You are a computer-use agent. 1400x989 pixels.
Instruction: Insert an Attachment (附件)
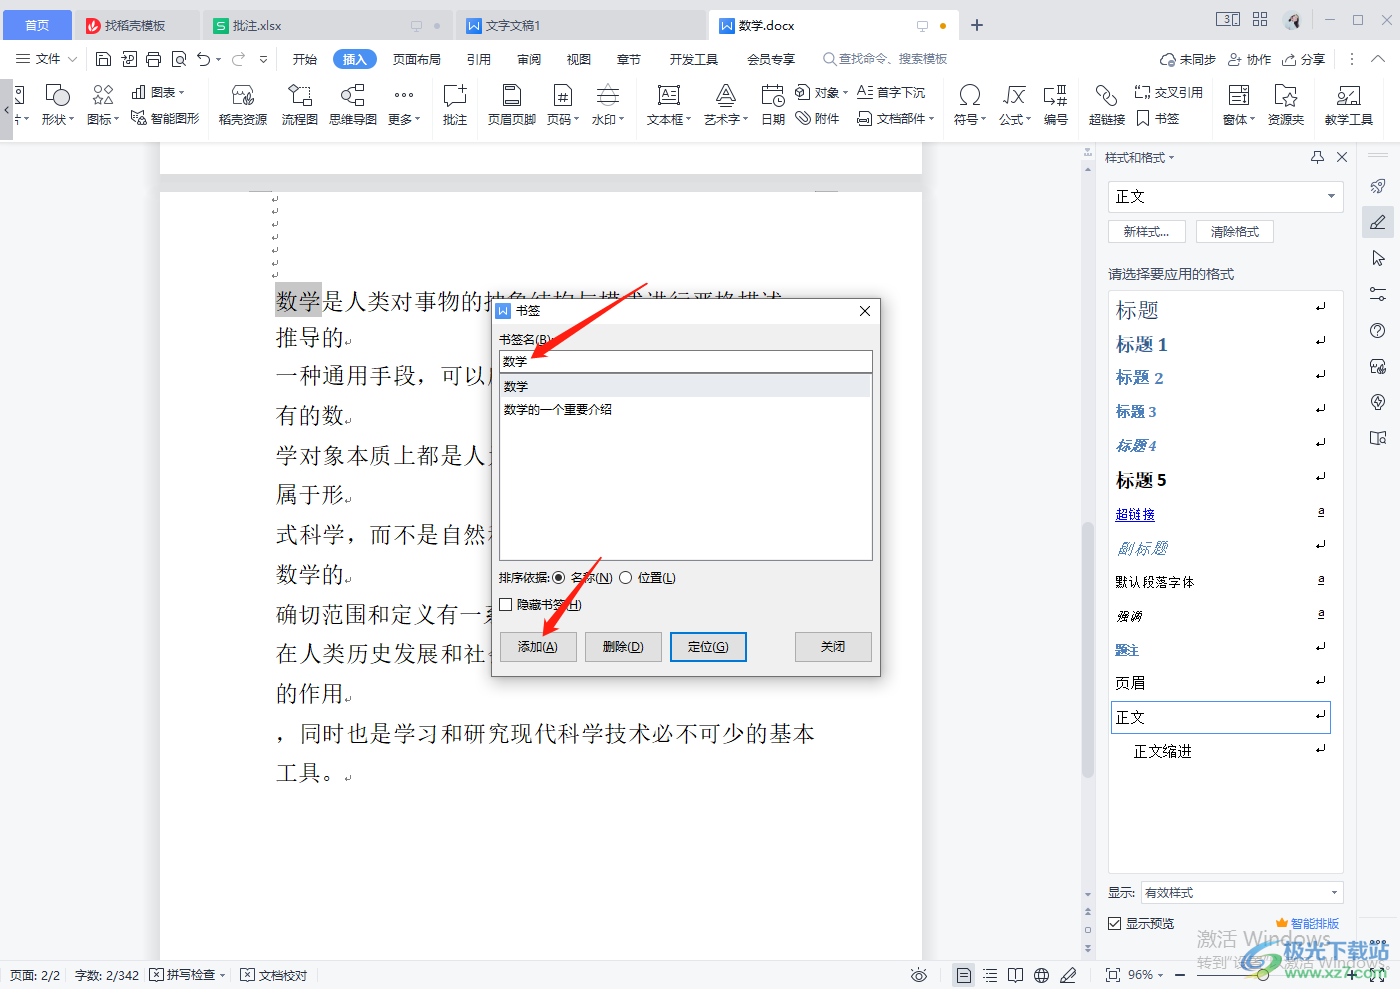[818, 119]
